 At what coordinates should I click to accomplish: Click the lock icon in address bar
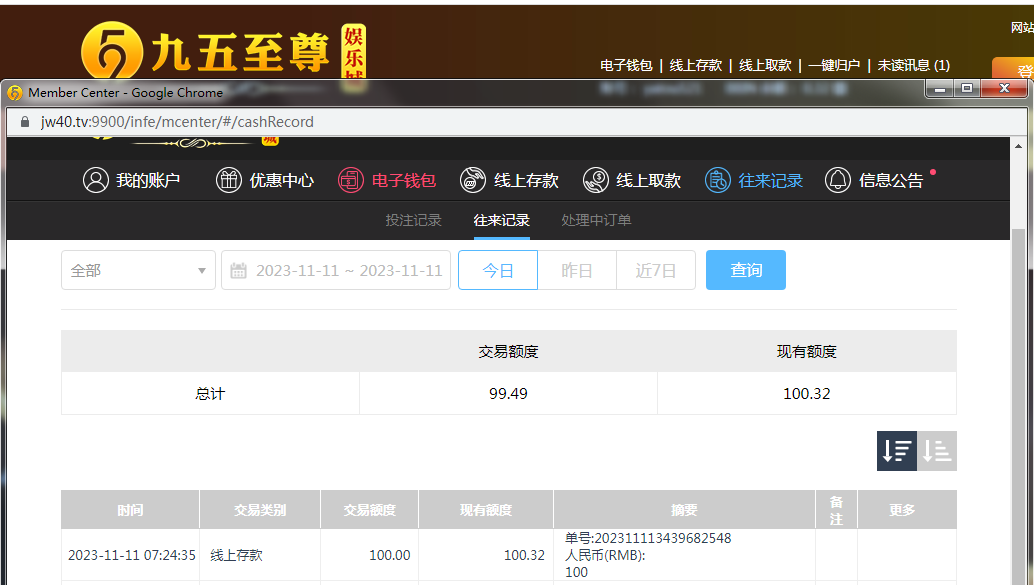pyautogui.click(x=25, y=122)
